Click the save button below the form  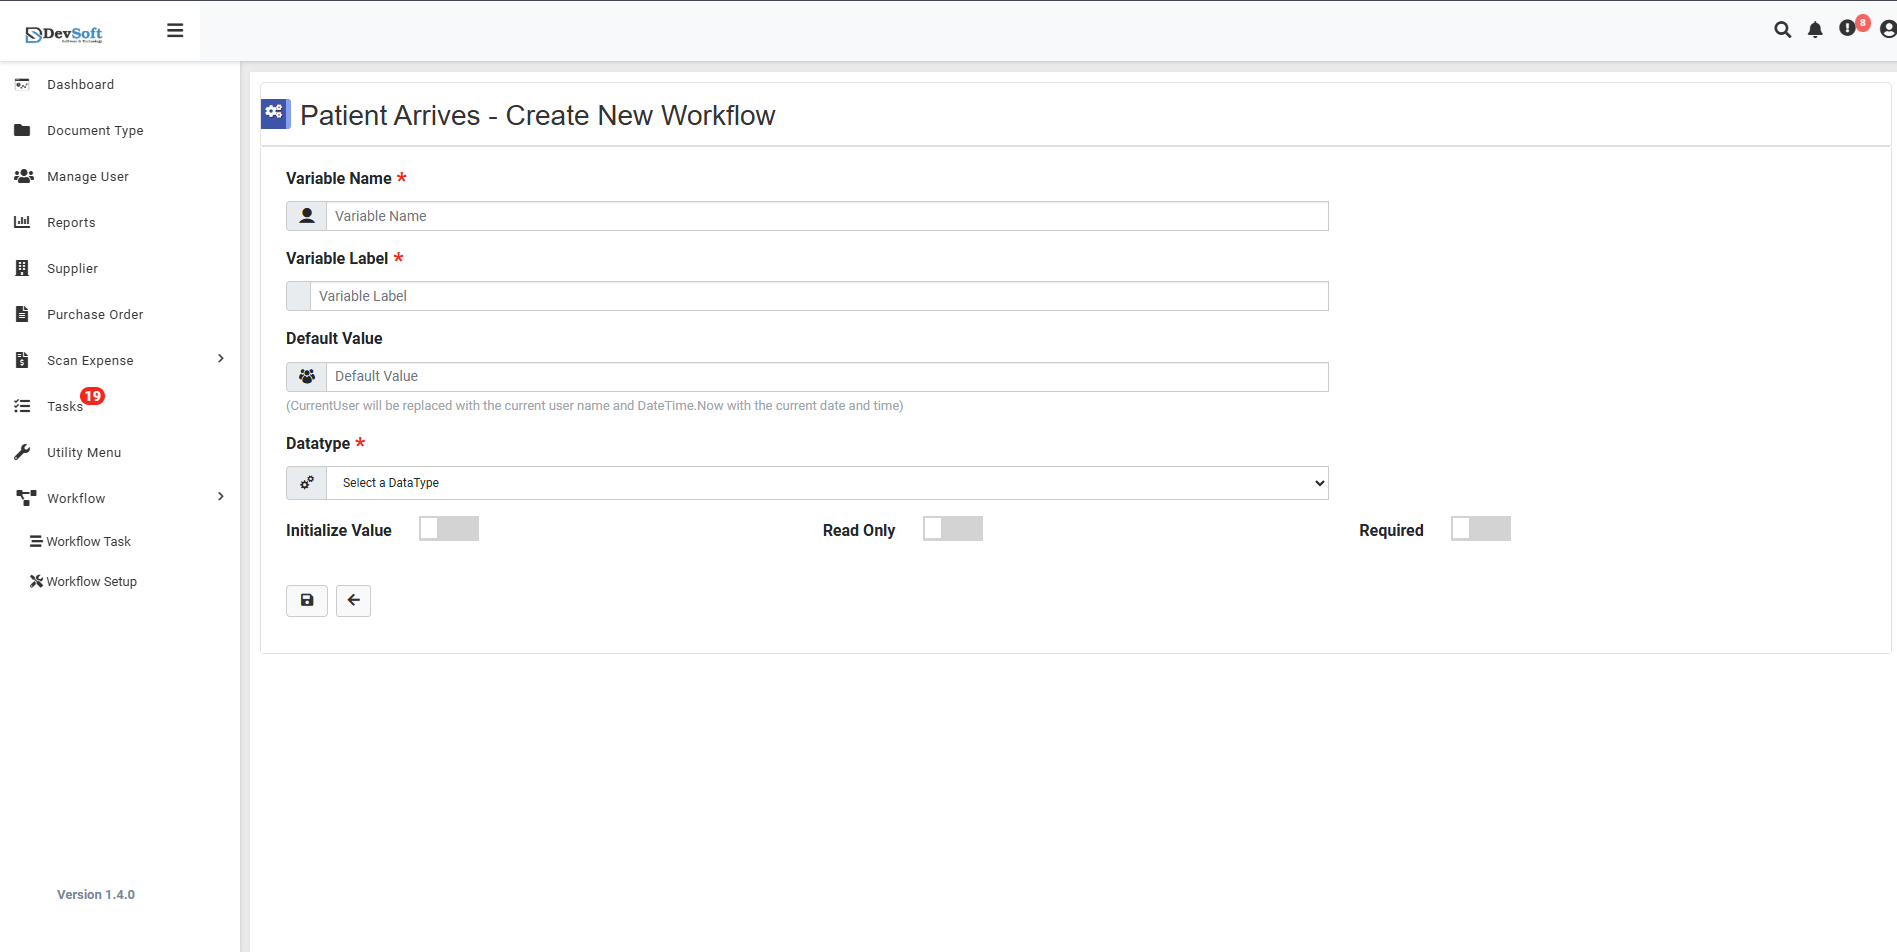click(307, 600)
